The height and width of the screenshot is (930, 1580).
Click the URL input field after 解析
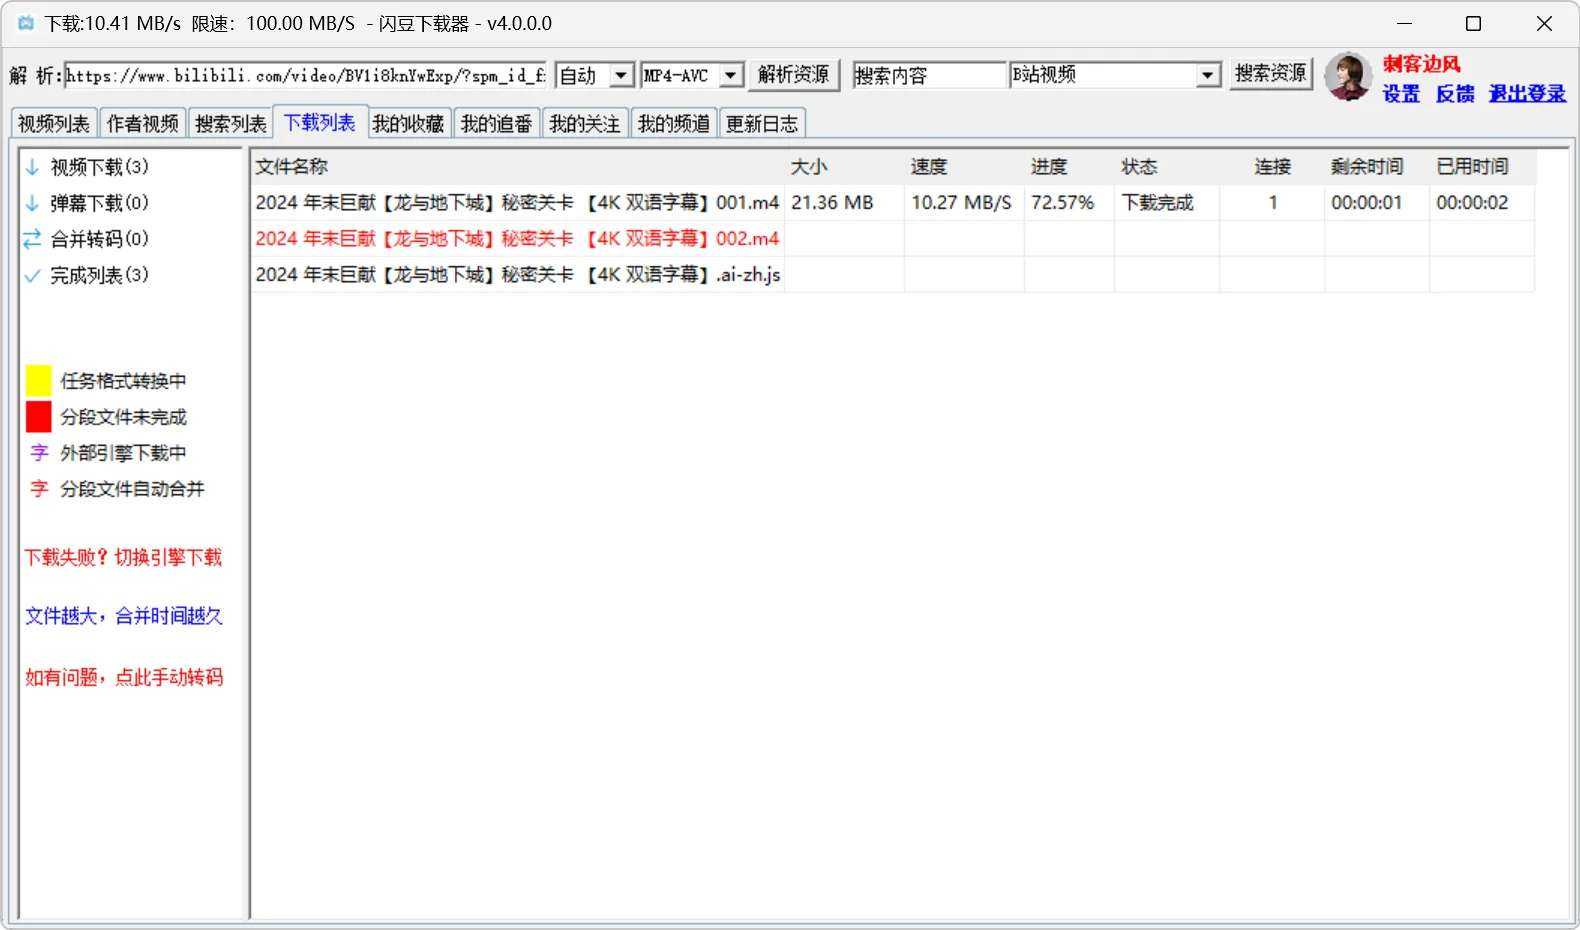(306, 75)
